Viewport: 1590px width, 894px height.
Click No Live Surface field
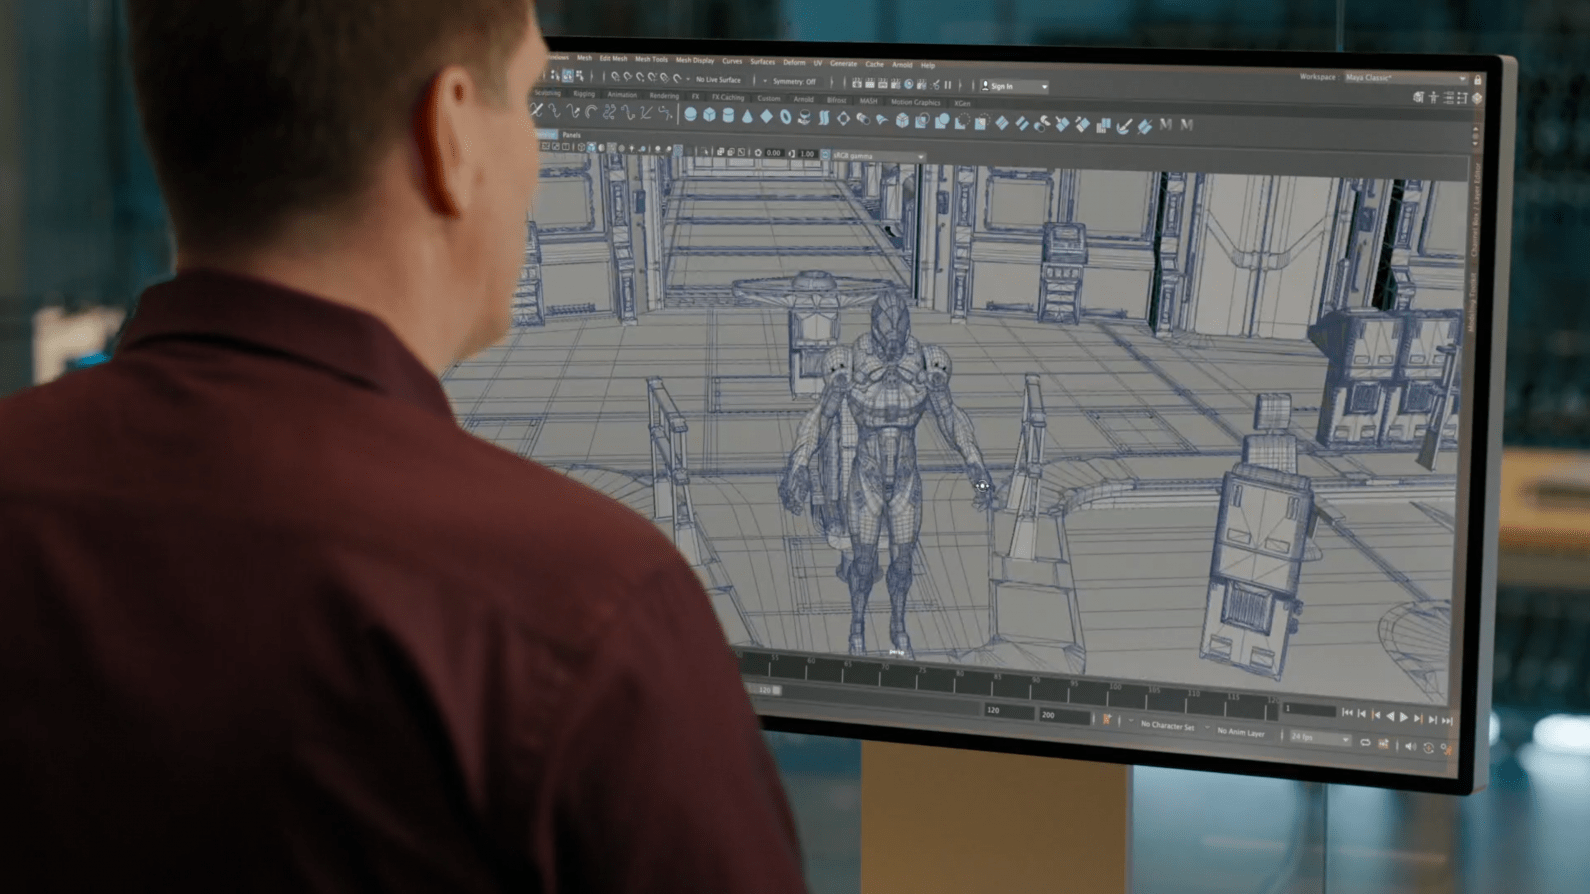click(719, 79)
